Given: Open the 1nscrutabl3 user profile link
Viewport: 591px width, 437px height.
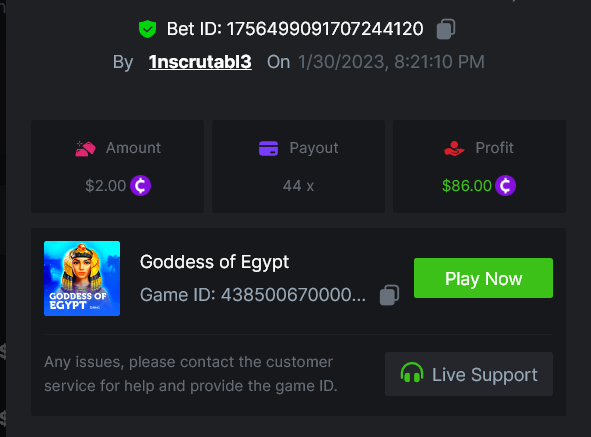Looking at the screenshot, I should [x=200, y=62].
